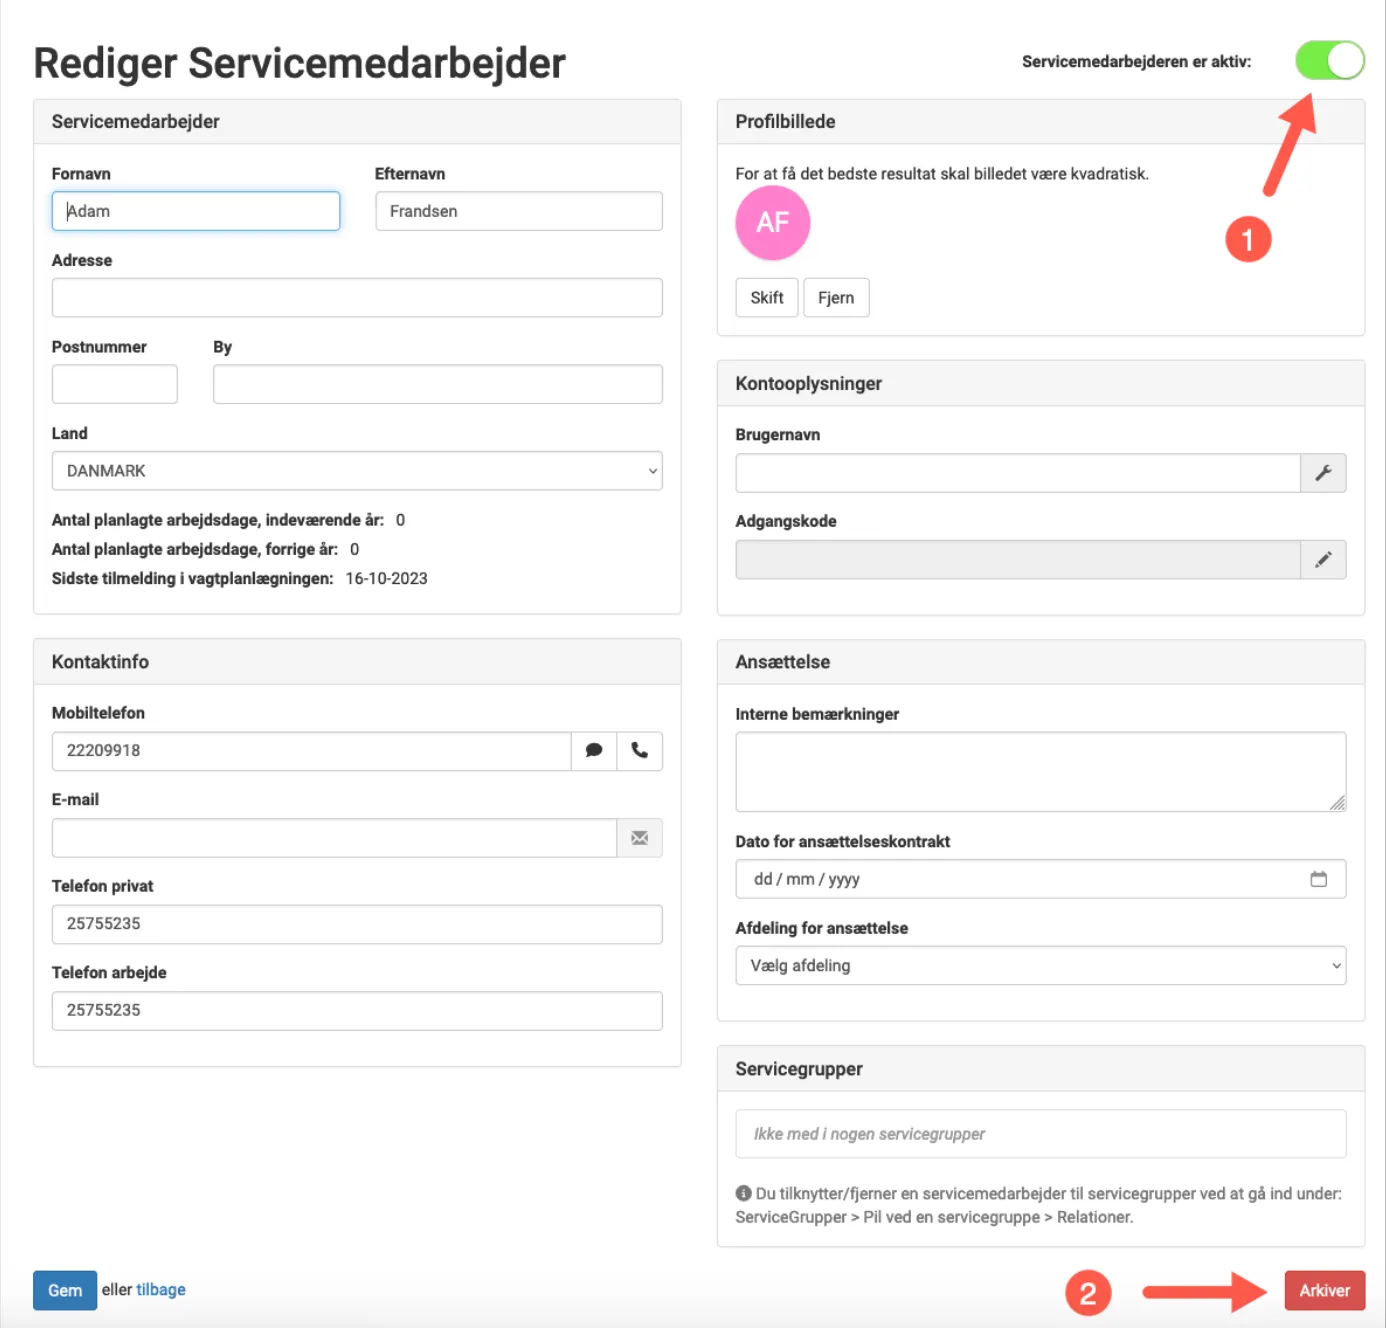
Task: Select the Telefon privat input field
Action: pos(356,924)
